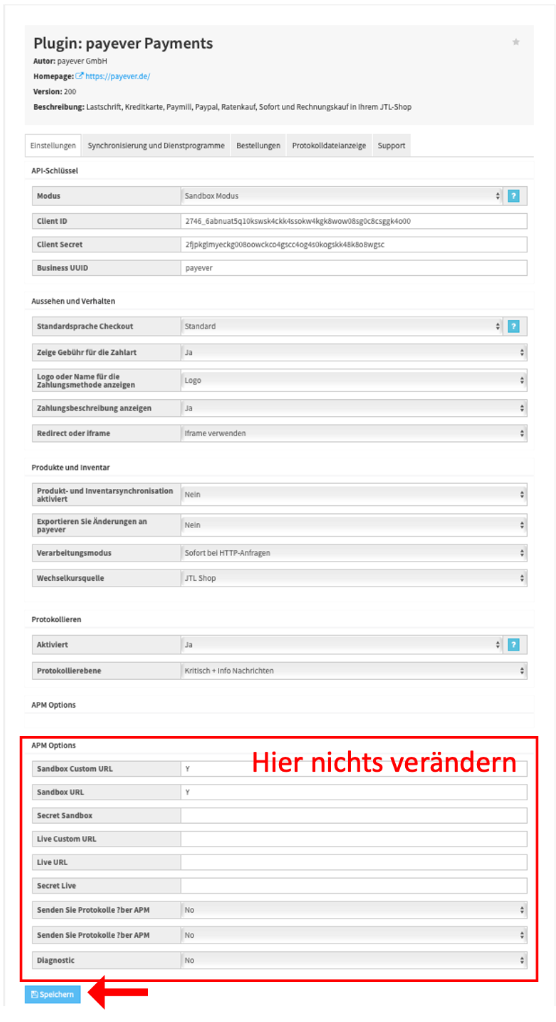Open the Support tab
This screenshot has width=556, height=1022.
point(391,145)
